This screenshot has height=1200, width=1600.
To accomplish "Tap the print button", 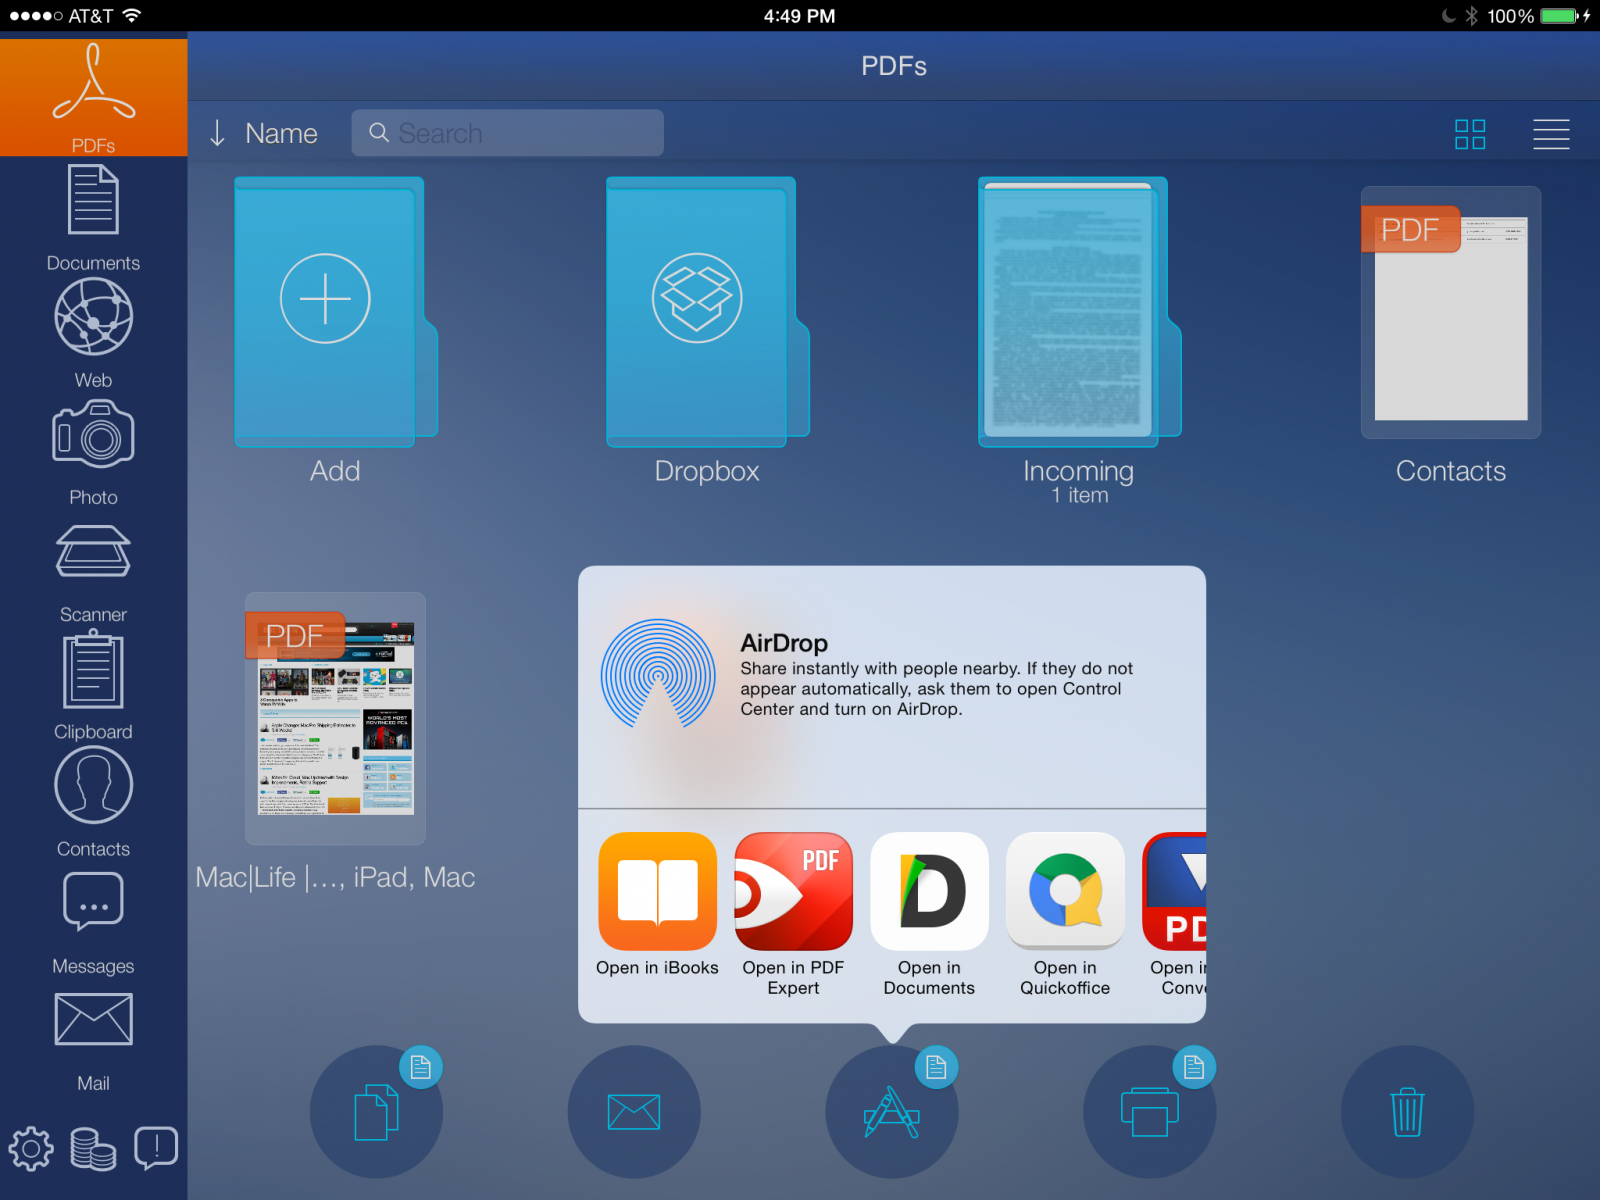I will [1150, 1111].
